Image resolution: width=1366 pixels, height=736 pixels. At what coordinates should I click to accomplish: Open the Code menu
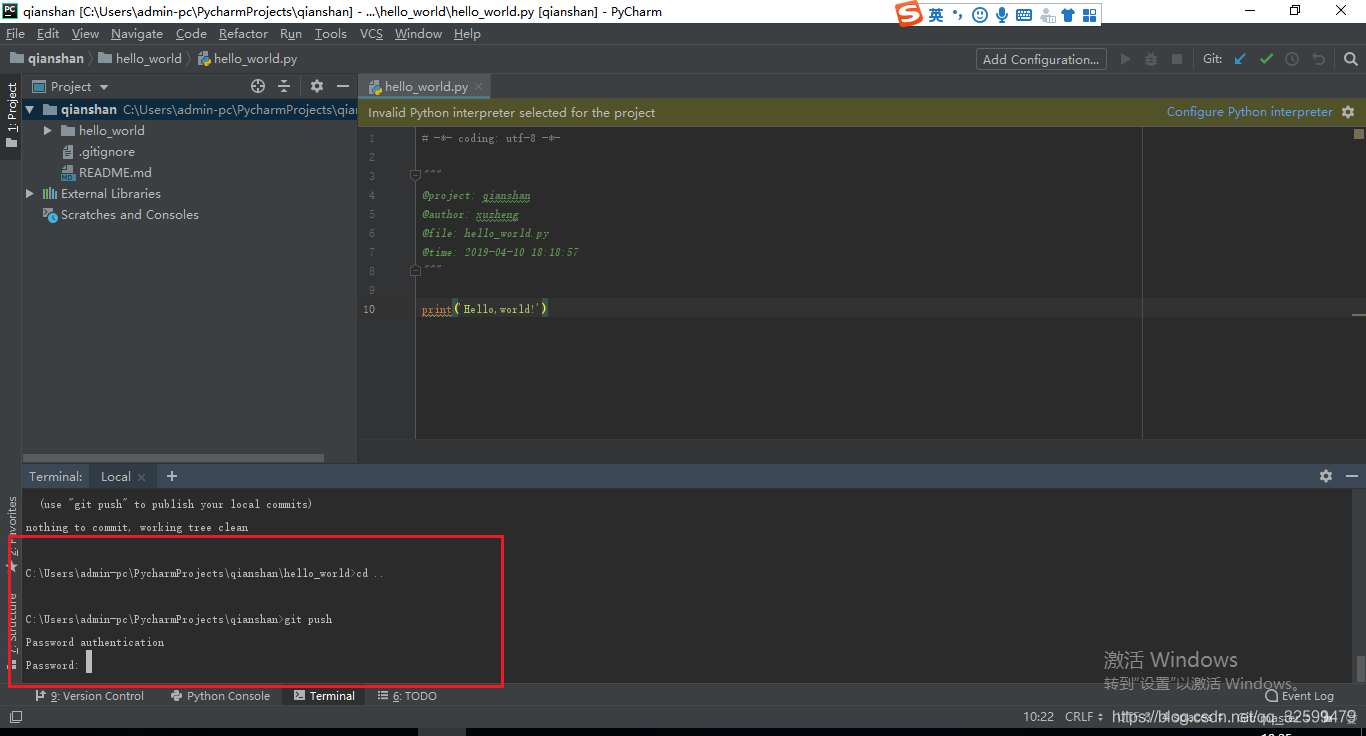tap(191, 33)
